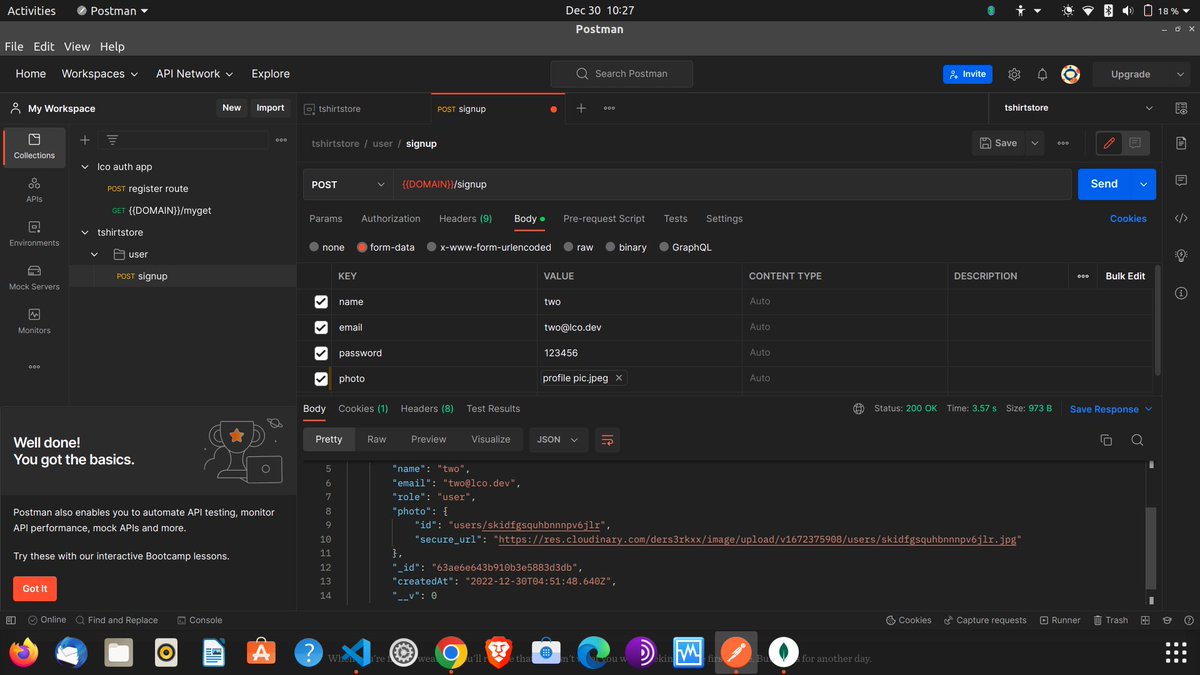This screenshot has width=1200, height=675.
Task: Collapse the user folder
Action: coord(96,254)
